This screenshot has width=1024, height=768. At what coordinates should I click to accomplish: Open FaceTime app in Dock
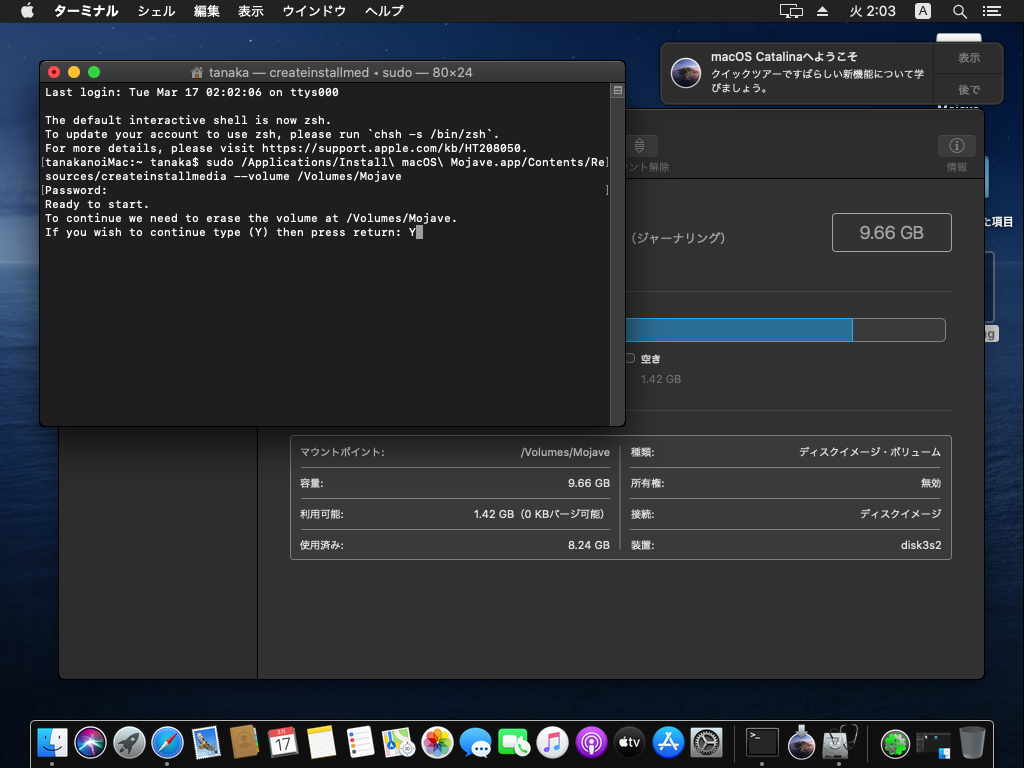(x=514, y=743)
